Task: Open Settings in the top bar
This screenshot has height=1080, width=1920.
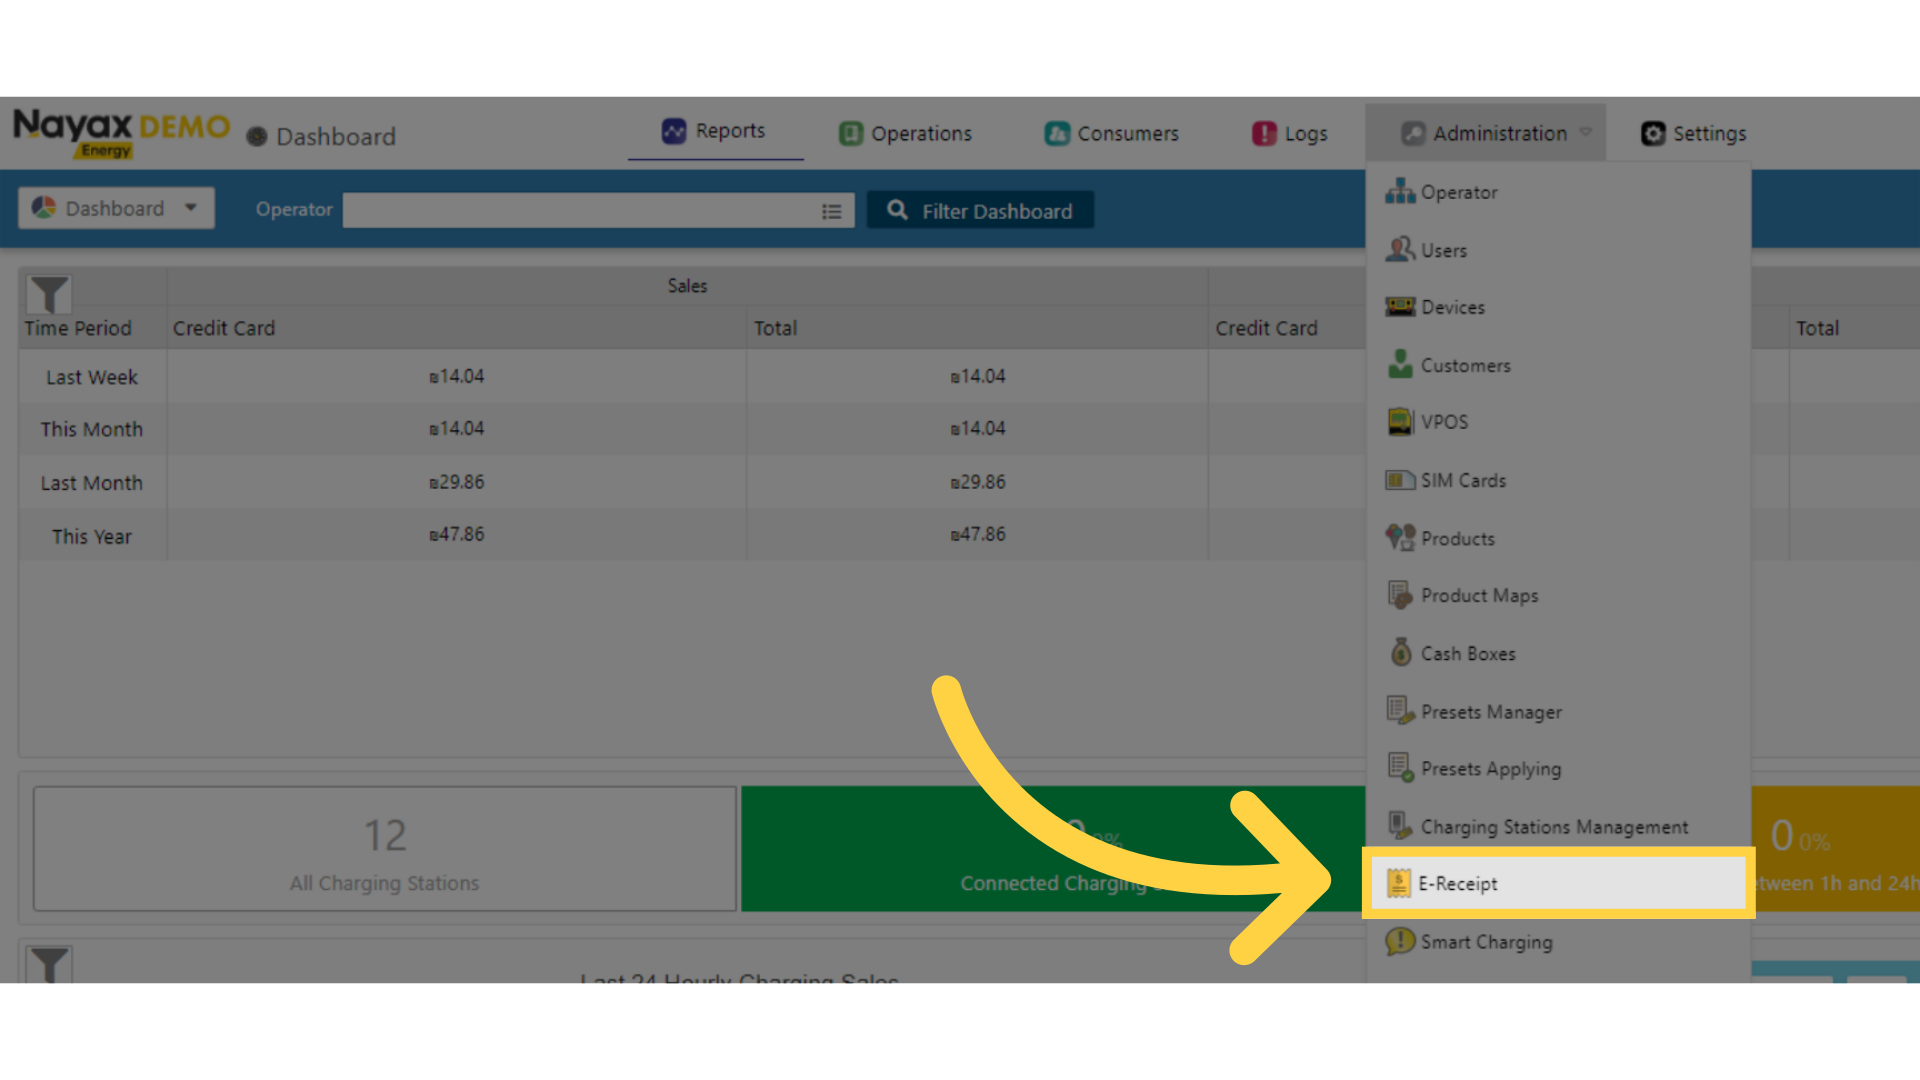Action: click(x=1694, y=133)
